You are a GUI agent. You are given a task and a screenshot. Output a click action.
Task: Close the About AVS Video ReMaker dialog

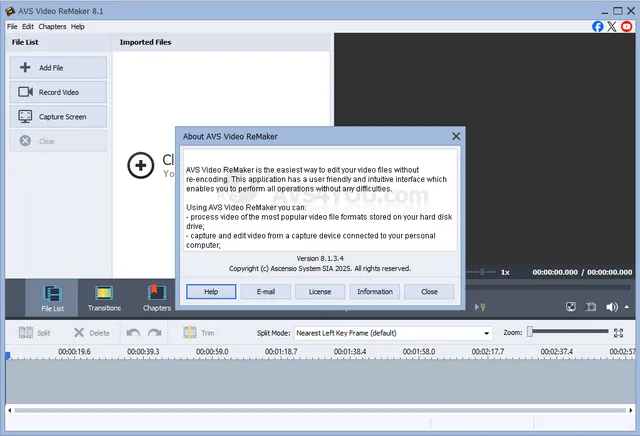[x=456, y=136]
